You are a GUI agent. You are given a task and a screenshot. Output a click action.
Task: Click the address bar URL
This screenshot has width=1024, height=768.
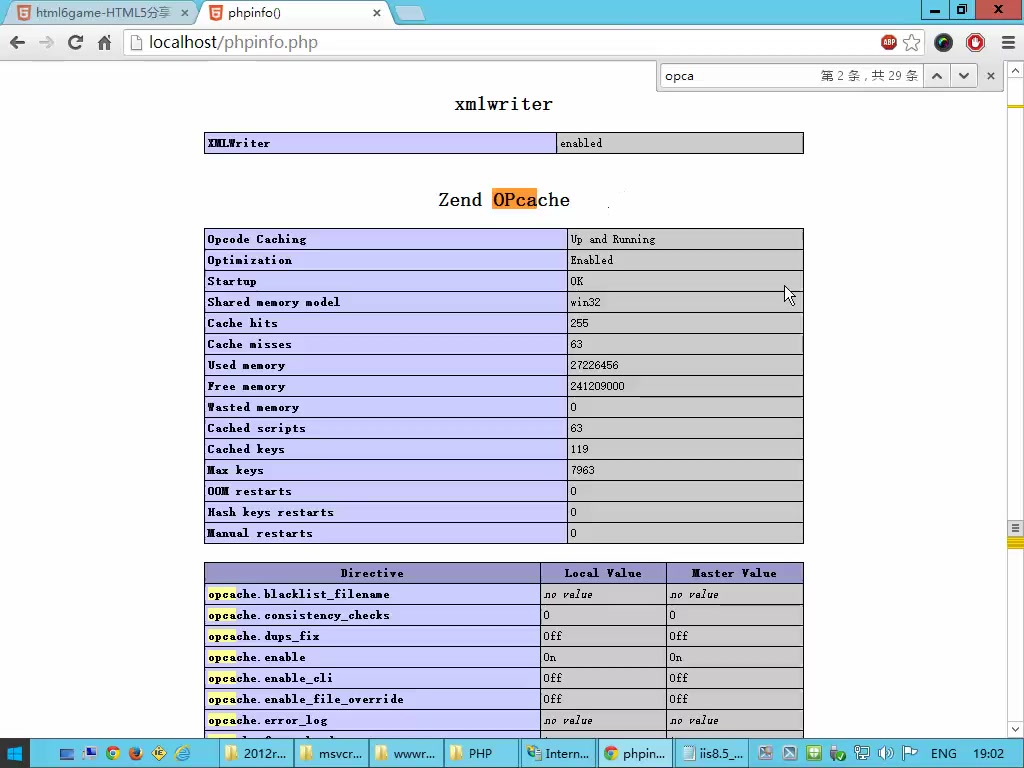[233, 42]
